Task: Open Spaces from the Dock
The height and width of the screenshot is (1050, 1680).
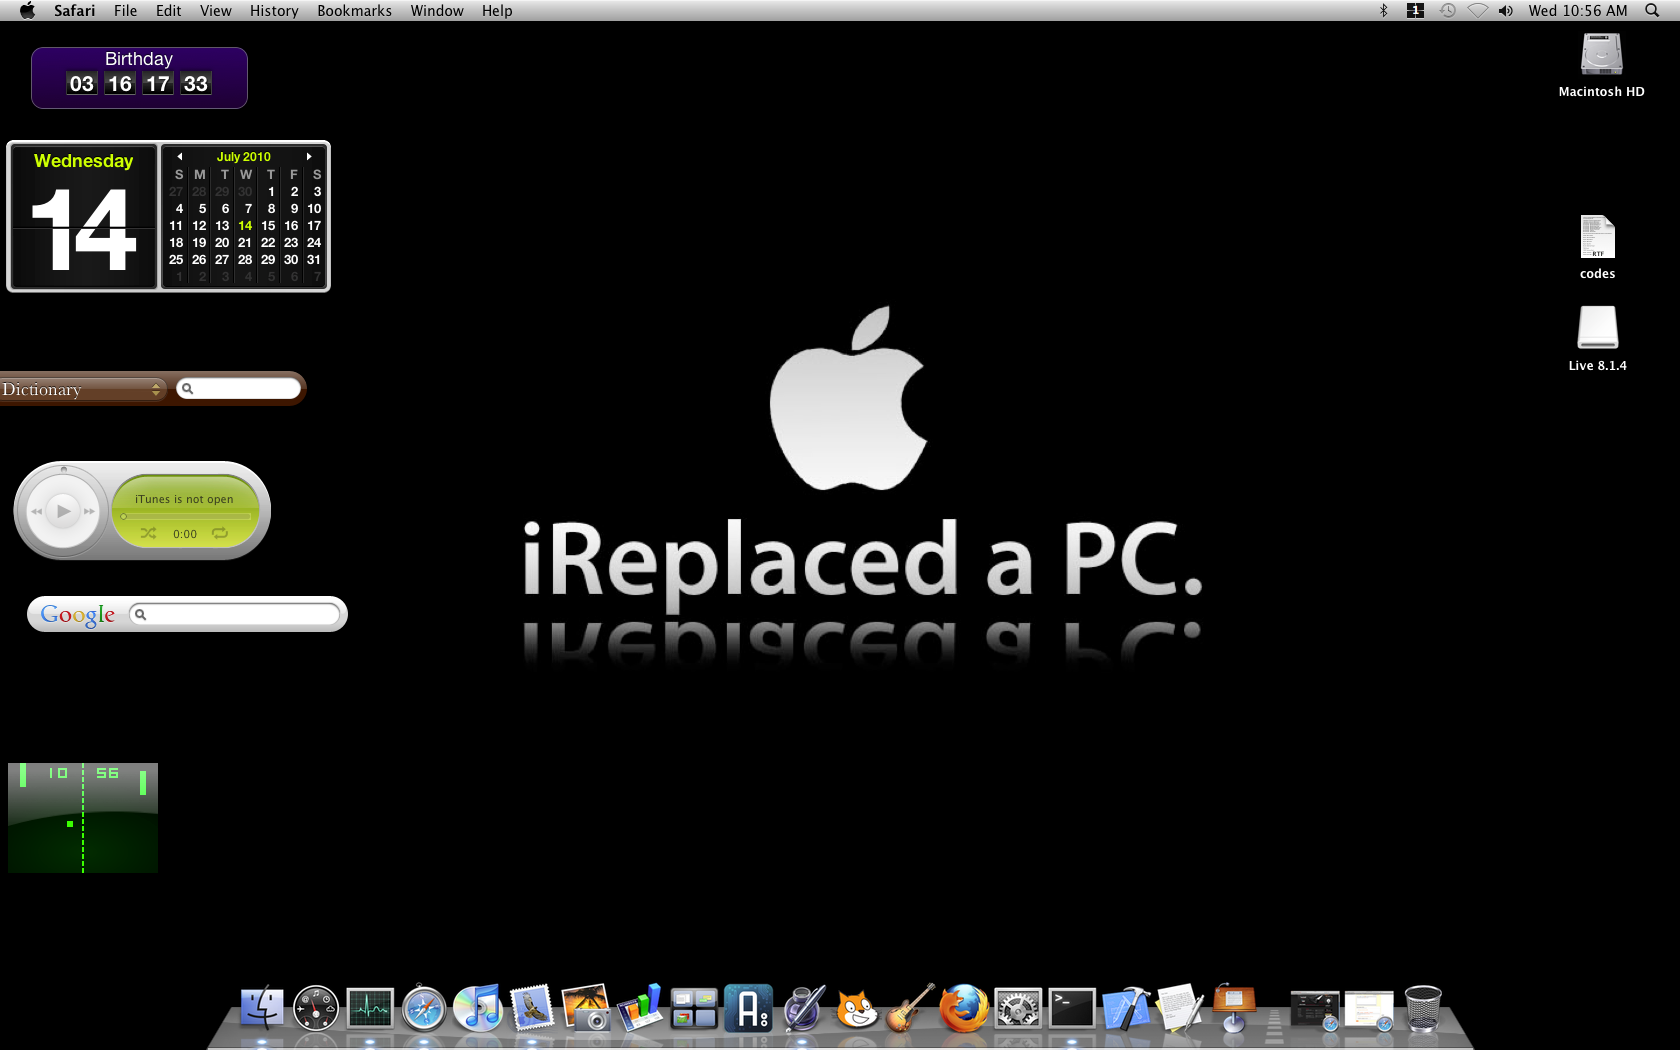Action: click(x=694, y=1008)
